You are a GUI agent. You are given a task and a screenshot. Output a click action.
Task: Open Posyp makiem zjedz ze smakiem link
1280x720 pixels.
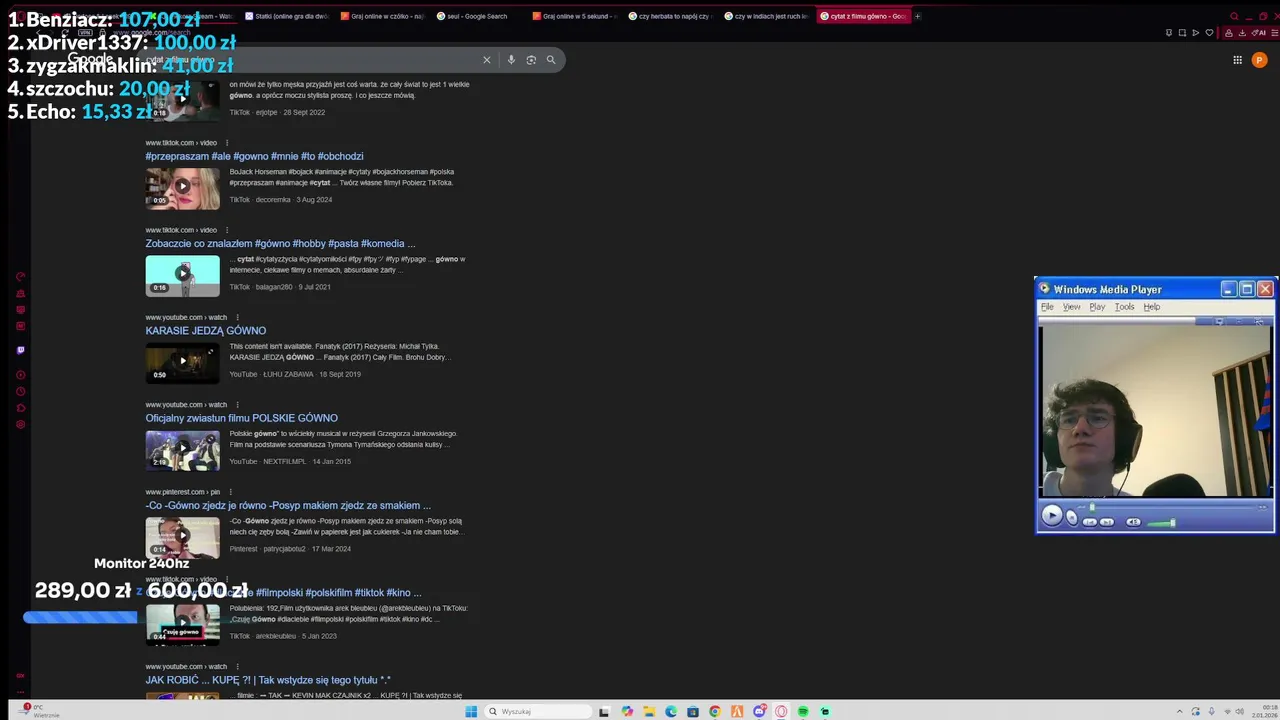pos(288,505)
